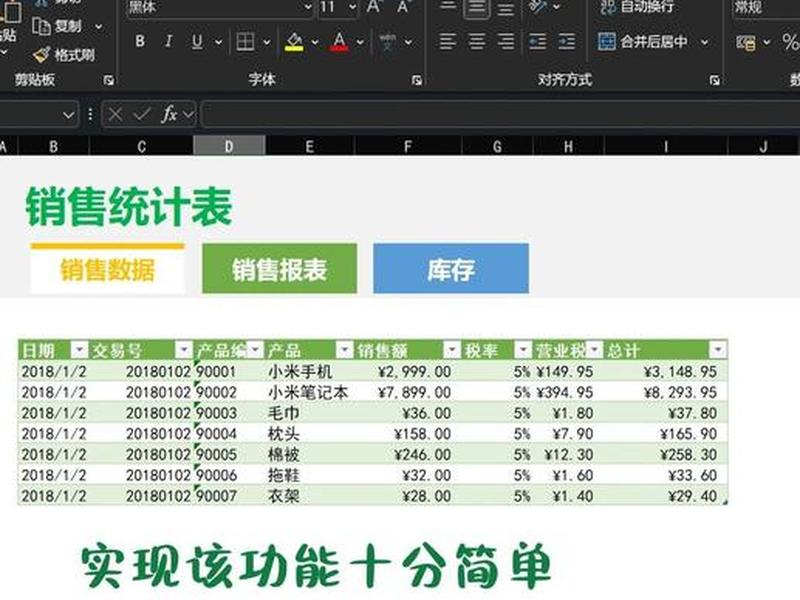Center text horizontally

coord(477,41)
